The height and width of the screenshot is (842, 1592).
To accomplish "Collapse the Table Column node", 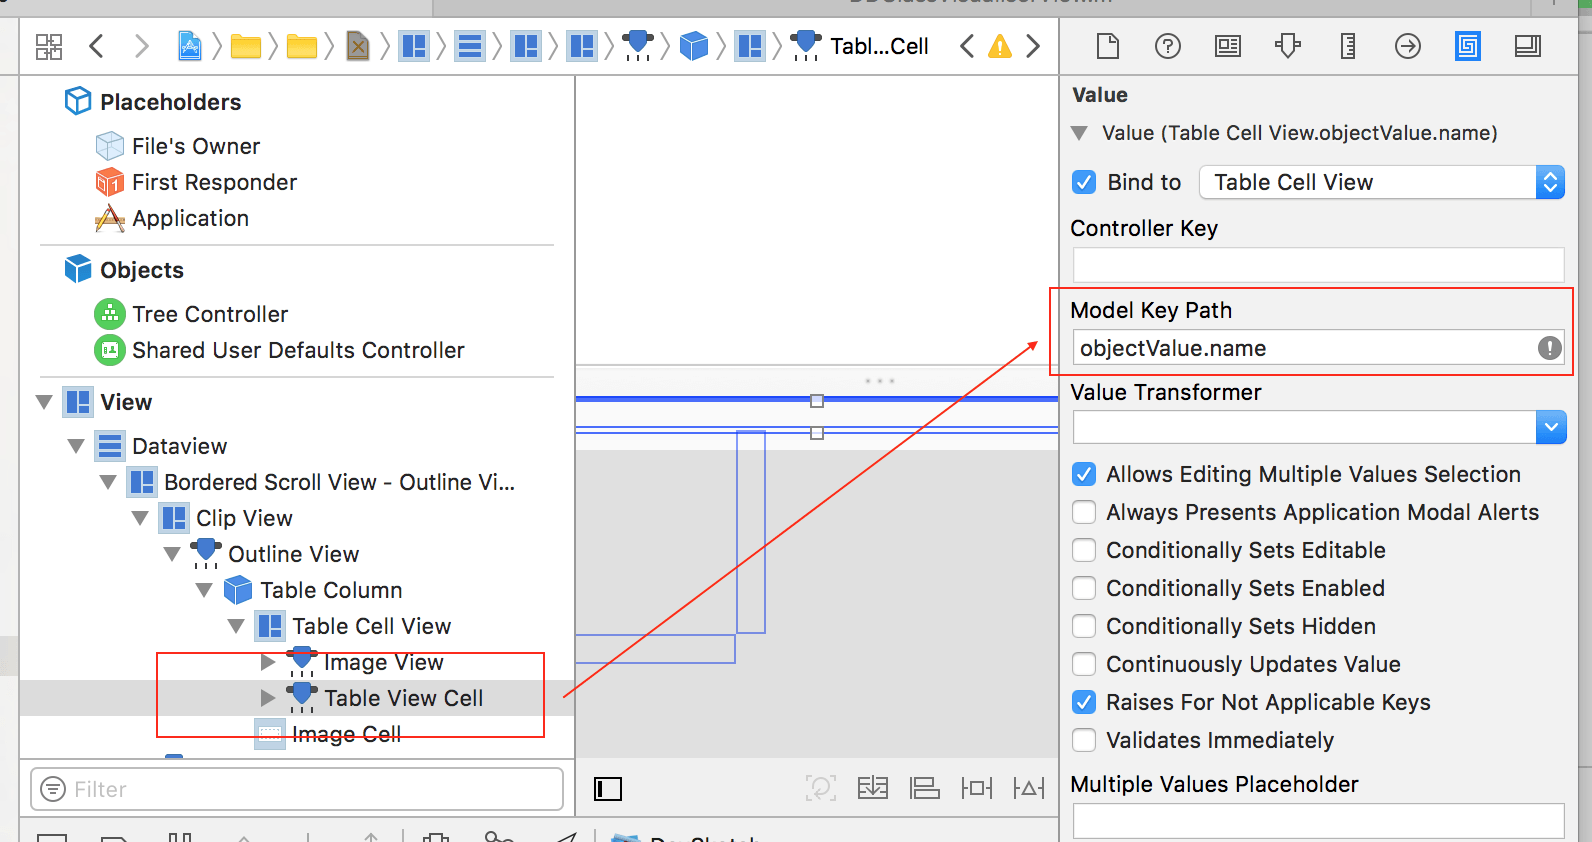I will pos(204,590).
